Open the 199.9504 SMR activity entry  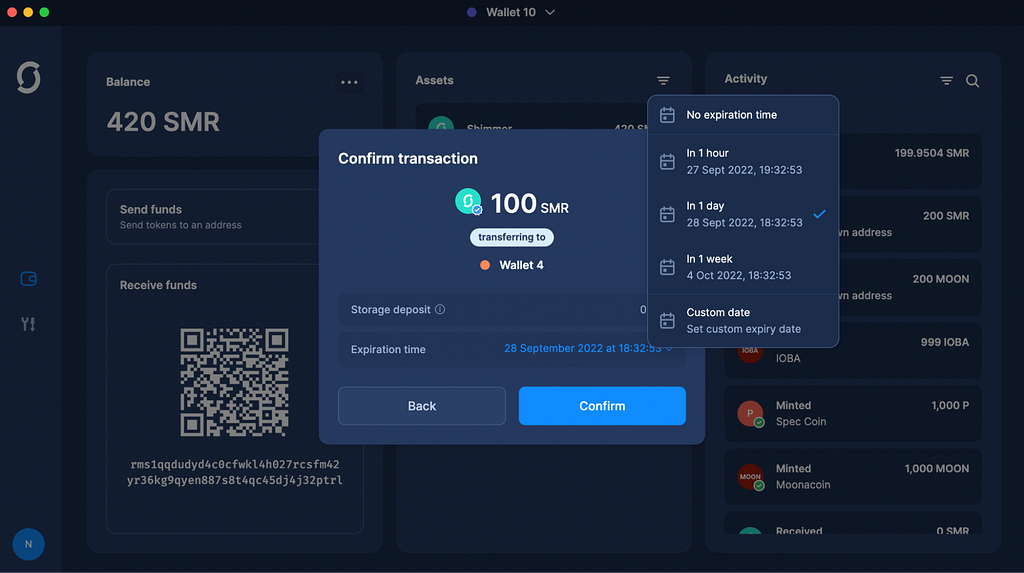[x=910, y=161]
